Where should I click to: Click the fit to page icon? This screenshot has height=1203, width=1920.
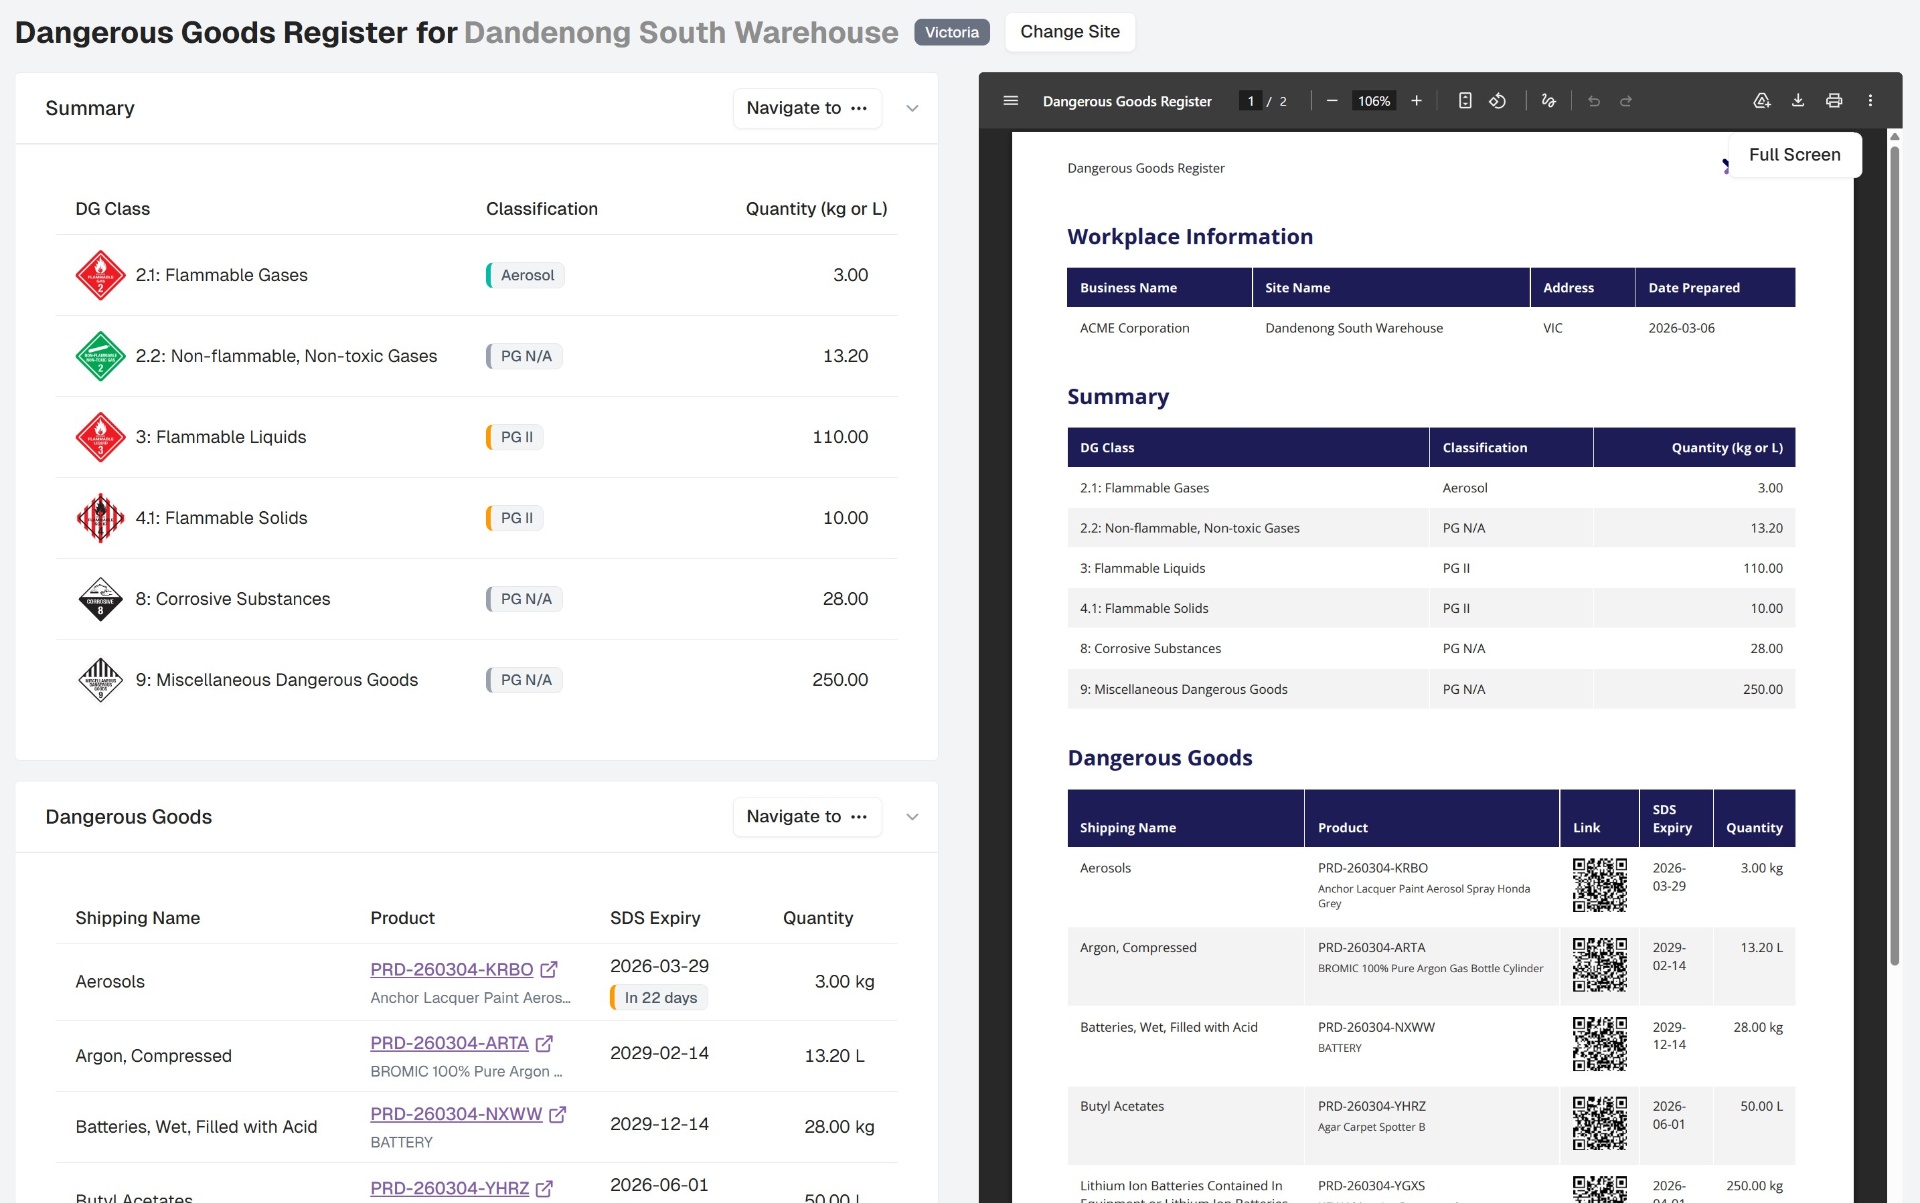pos(1464,101)
